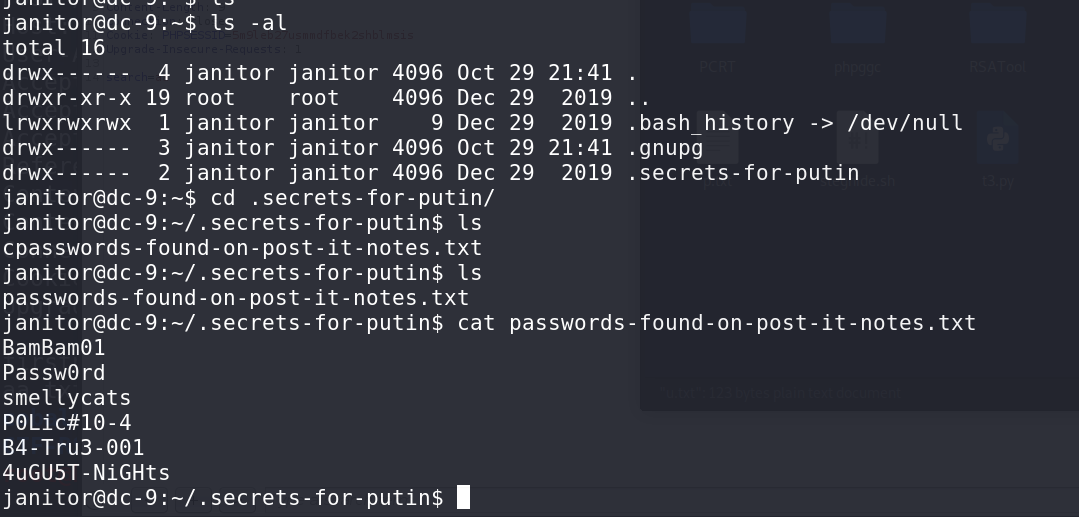
Task: Click the cat passwords-found command text
Action: pyautogui.click(x=716, y=323)
